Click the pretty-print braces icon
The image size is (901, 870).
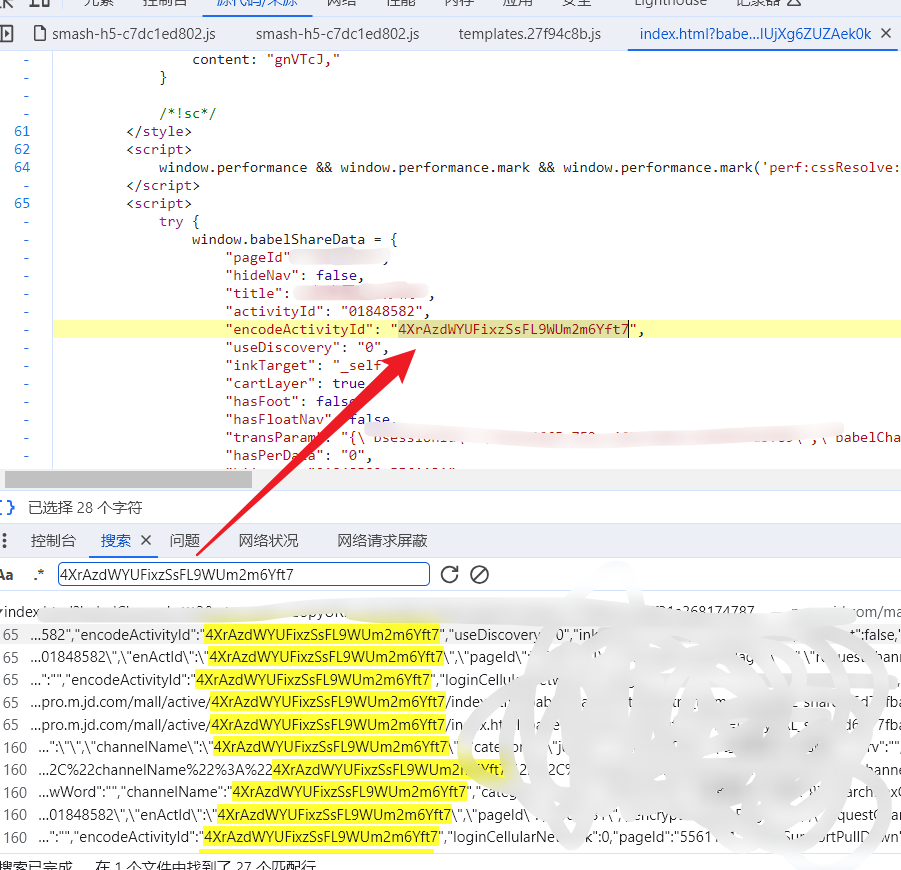(7, 507)
